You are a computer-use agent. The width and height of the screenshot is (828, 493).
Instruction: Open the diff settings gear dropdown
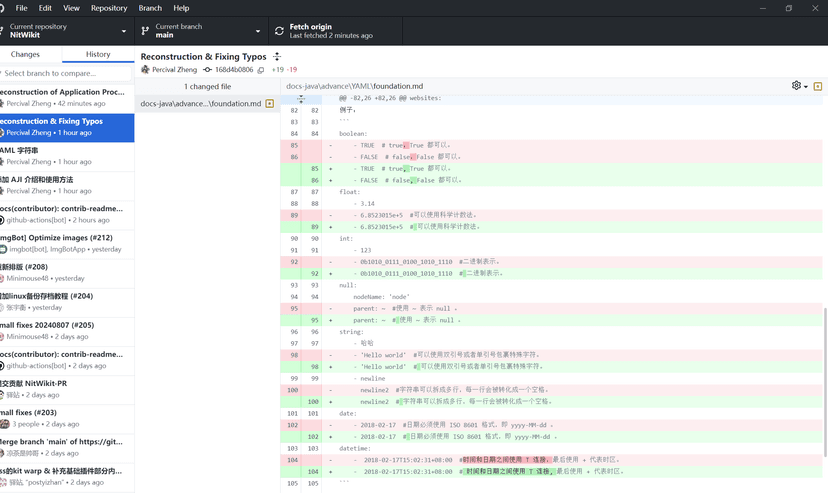(x=799, y=86)
